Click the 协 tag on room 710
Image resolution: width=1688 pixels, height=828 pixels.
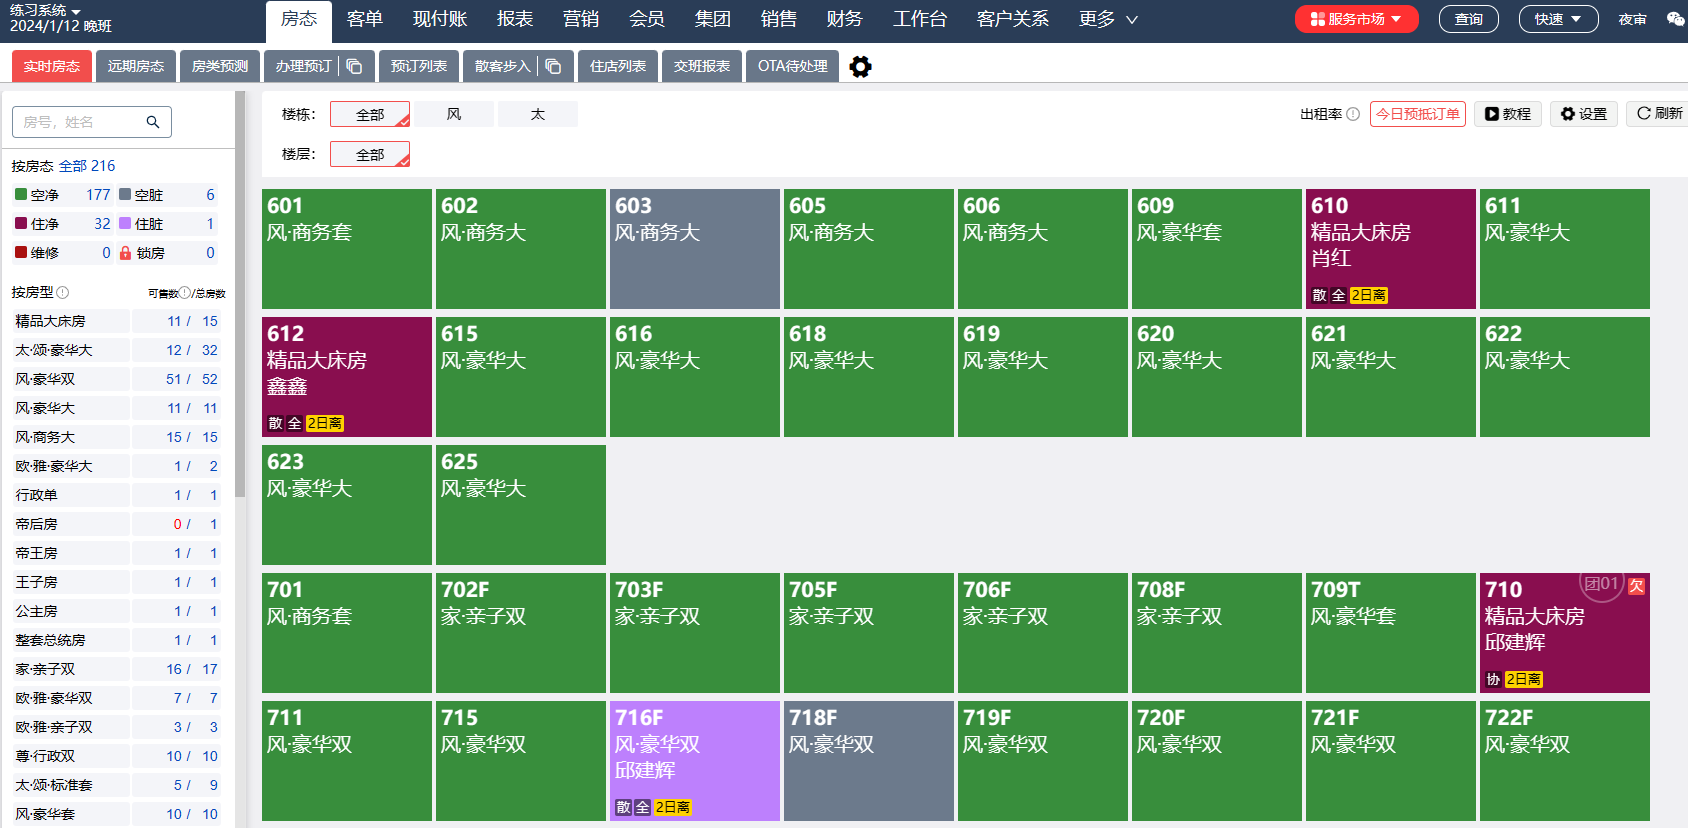click(1493, 679)
